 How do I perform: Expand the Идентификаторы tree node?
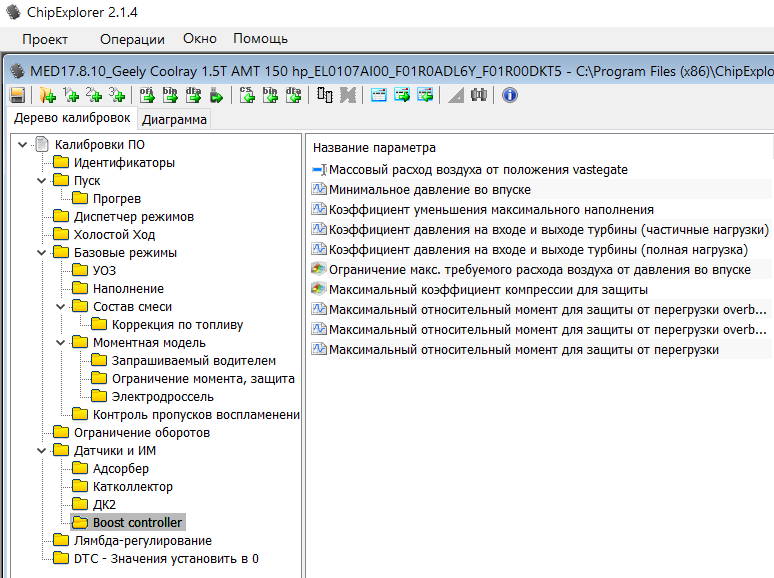(x=124, y=163)
